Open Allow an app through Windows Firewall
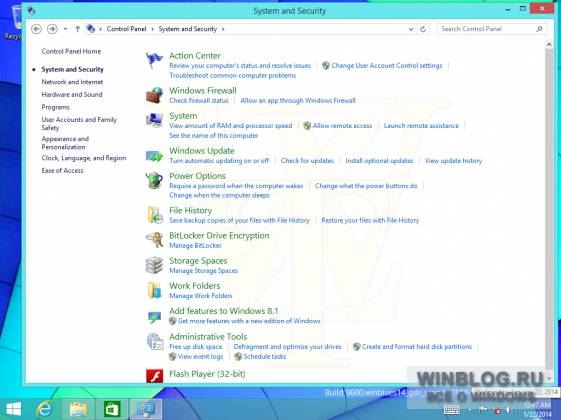This screenshot has height=420, width=561. [x=298, y=101]
